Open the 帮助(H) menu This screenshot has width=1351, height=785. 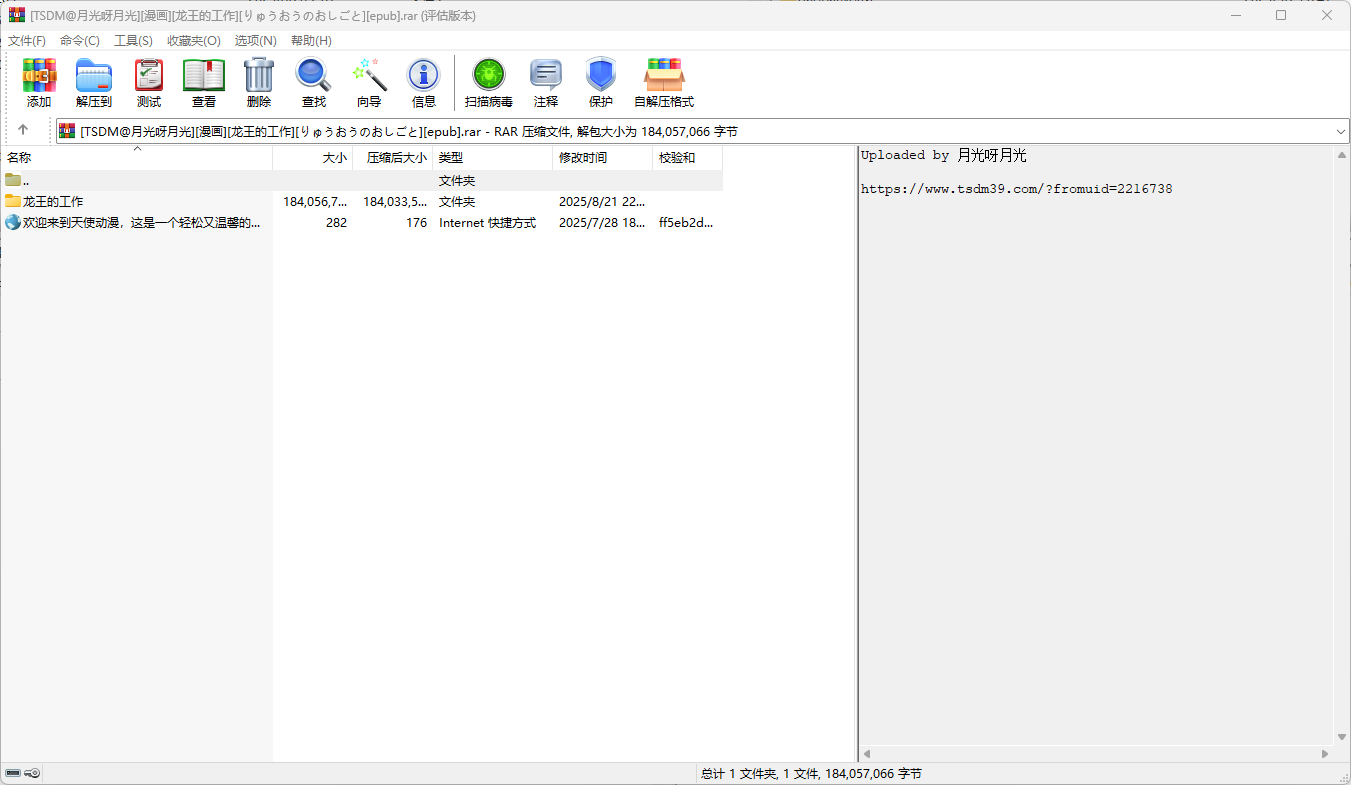coord(311,41)
